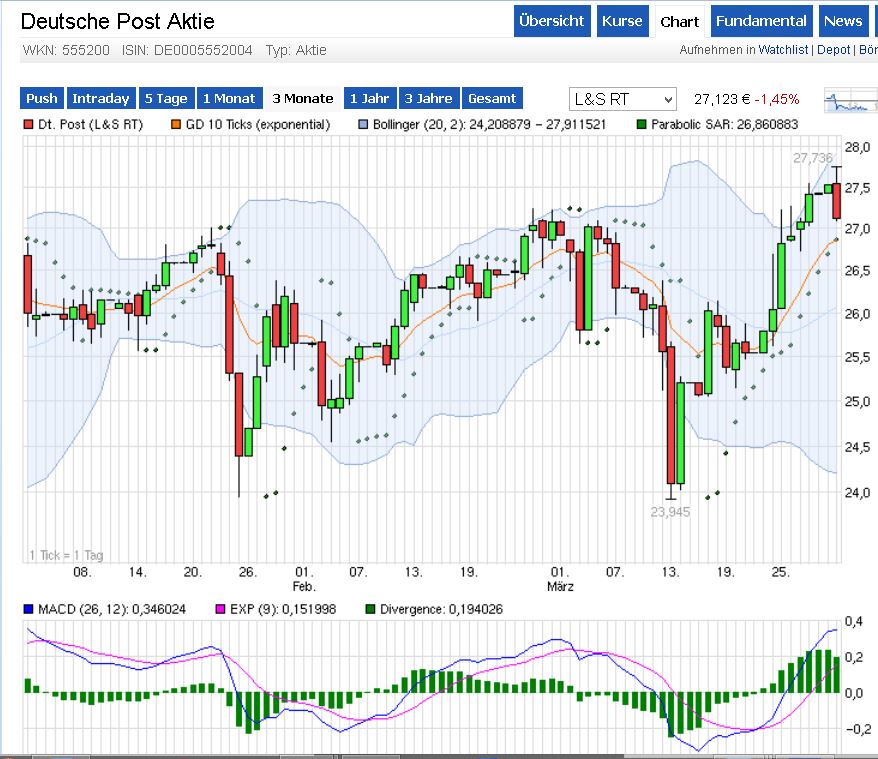Select the 1 Jahr time range
Image resolution: width=878 pixels, height=759 pixels.
[370, 99]
